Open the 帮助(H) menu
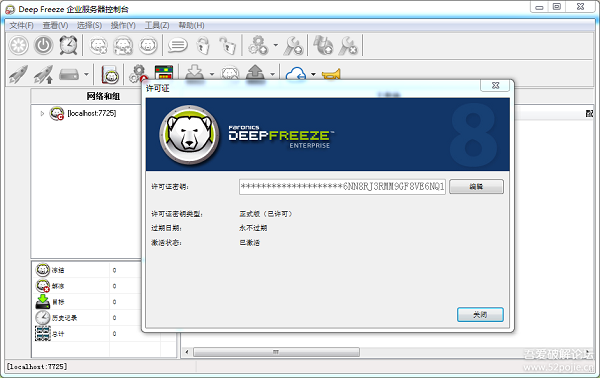600x378 pixels. click(x=191, y=25)
